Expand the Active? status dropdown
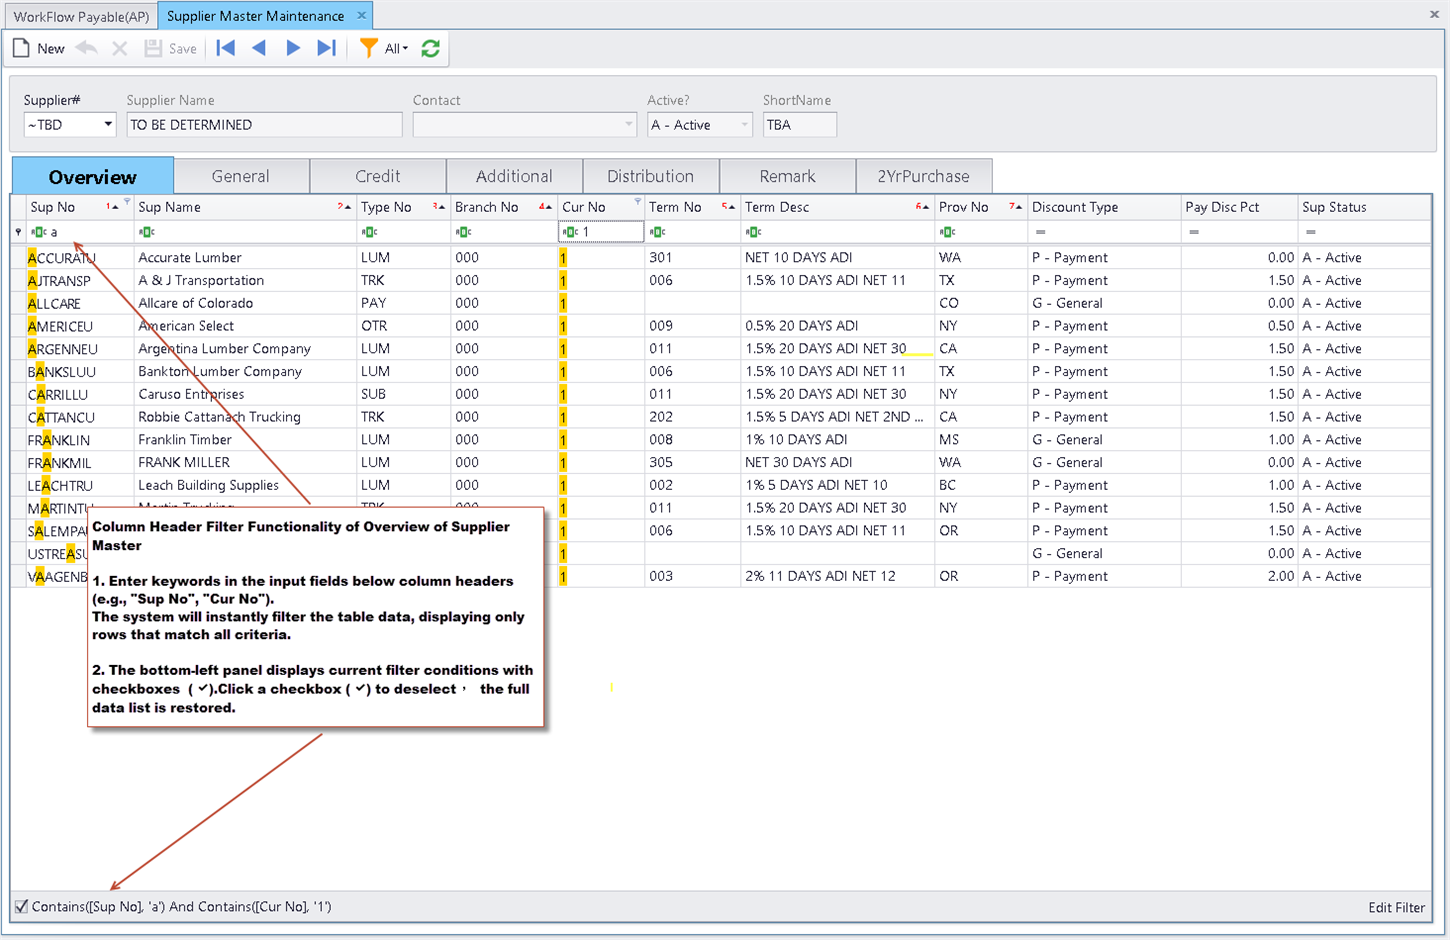Viewport: 1450px width, 940px height. 744,125
